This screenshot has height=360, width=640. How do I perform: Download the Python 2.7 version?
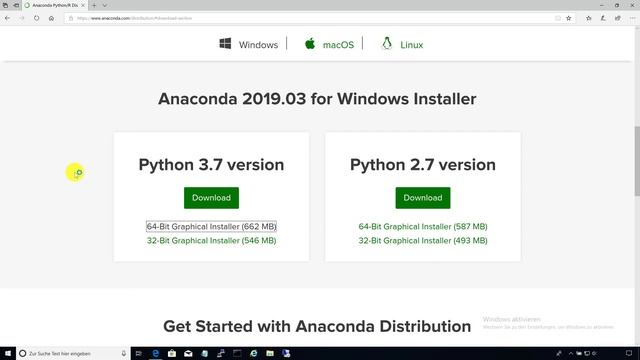[422, 198]
